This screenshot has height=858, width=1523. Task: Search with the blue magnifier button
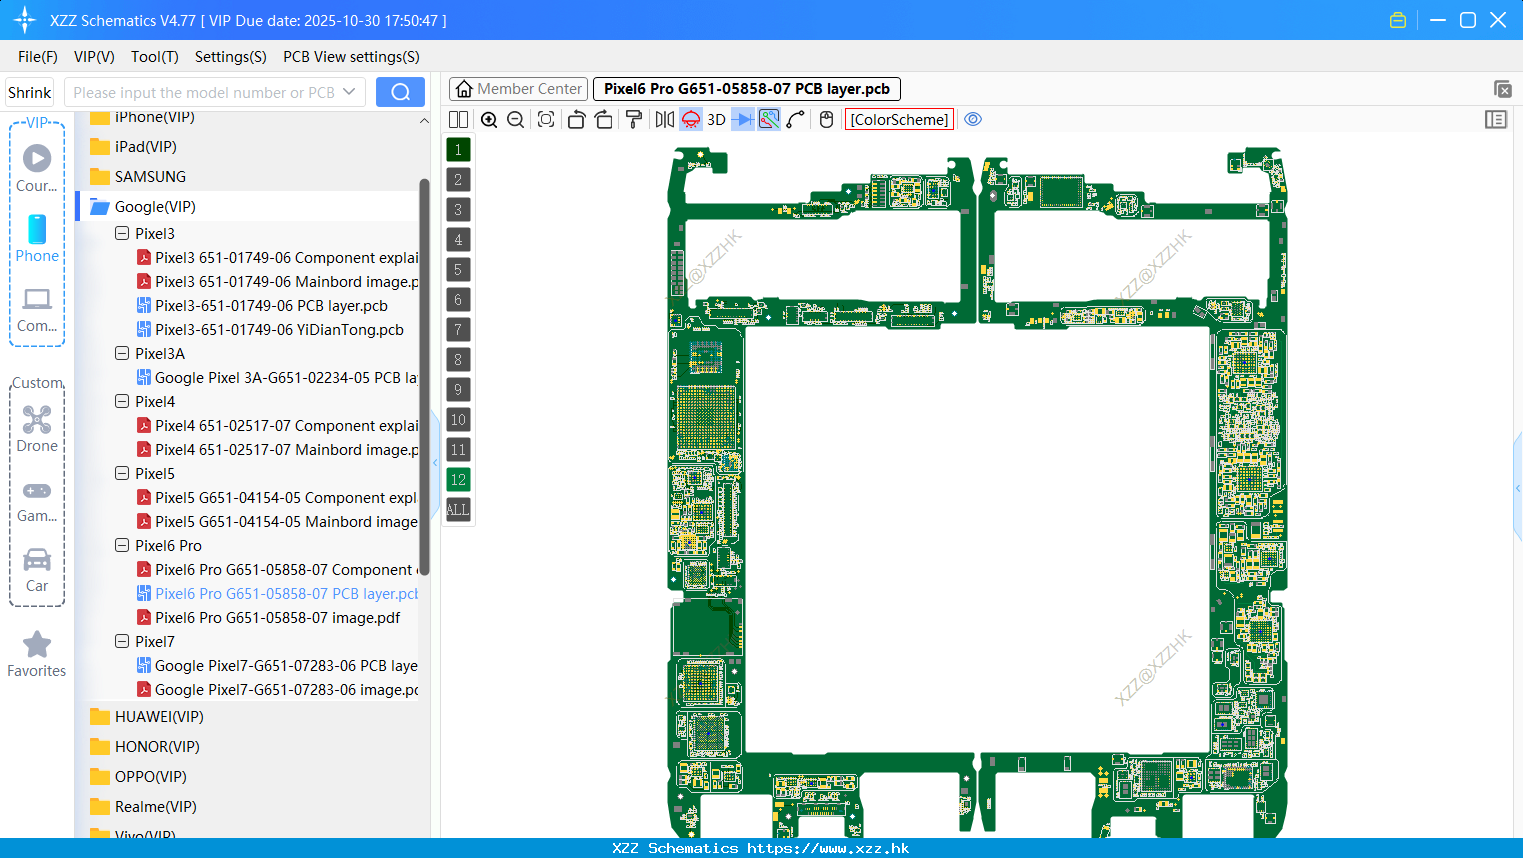tap(400, 92)
